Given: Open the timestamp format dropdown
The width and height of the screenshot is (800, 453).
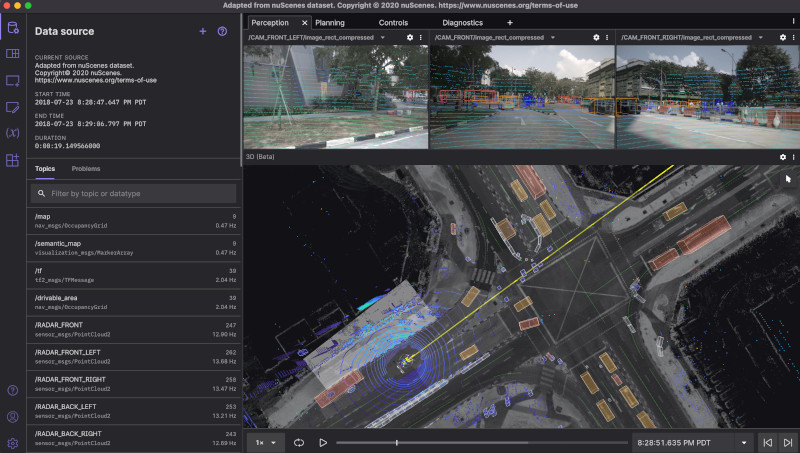Looking at the screenshot, I should coord(743,442).
